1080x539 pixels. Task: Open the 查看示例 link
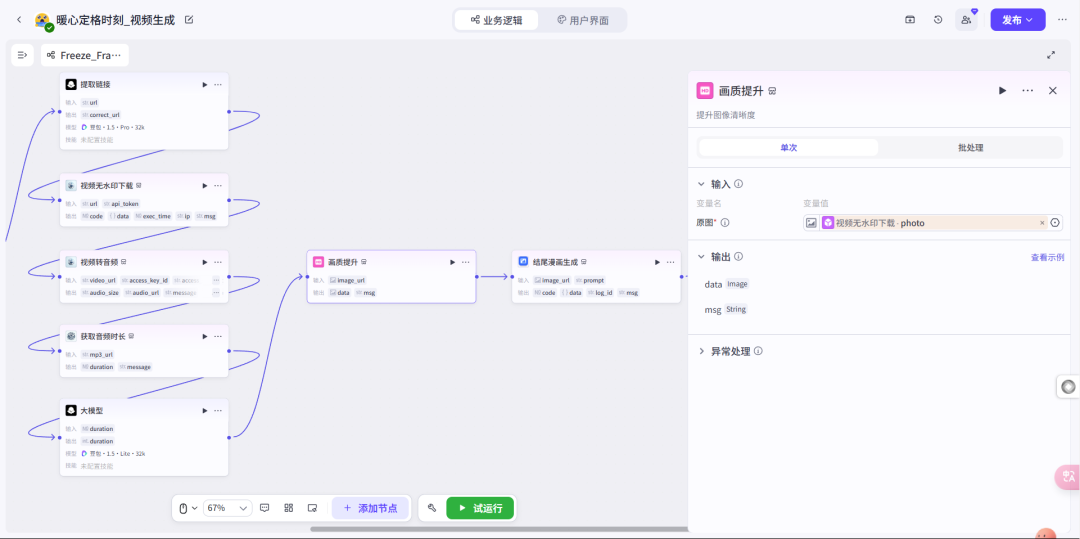pos(1047,257)
